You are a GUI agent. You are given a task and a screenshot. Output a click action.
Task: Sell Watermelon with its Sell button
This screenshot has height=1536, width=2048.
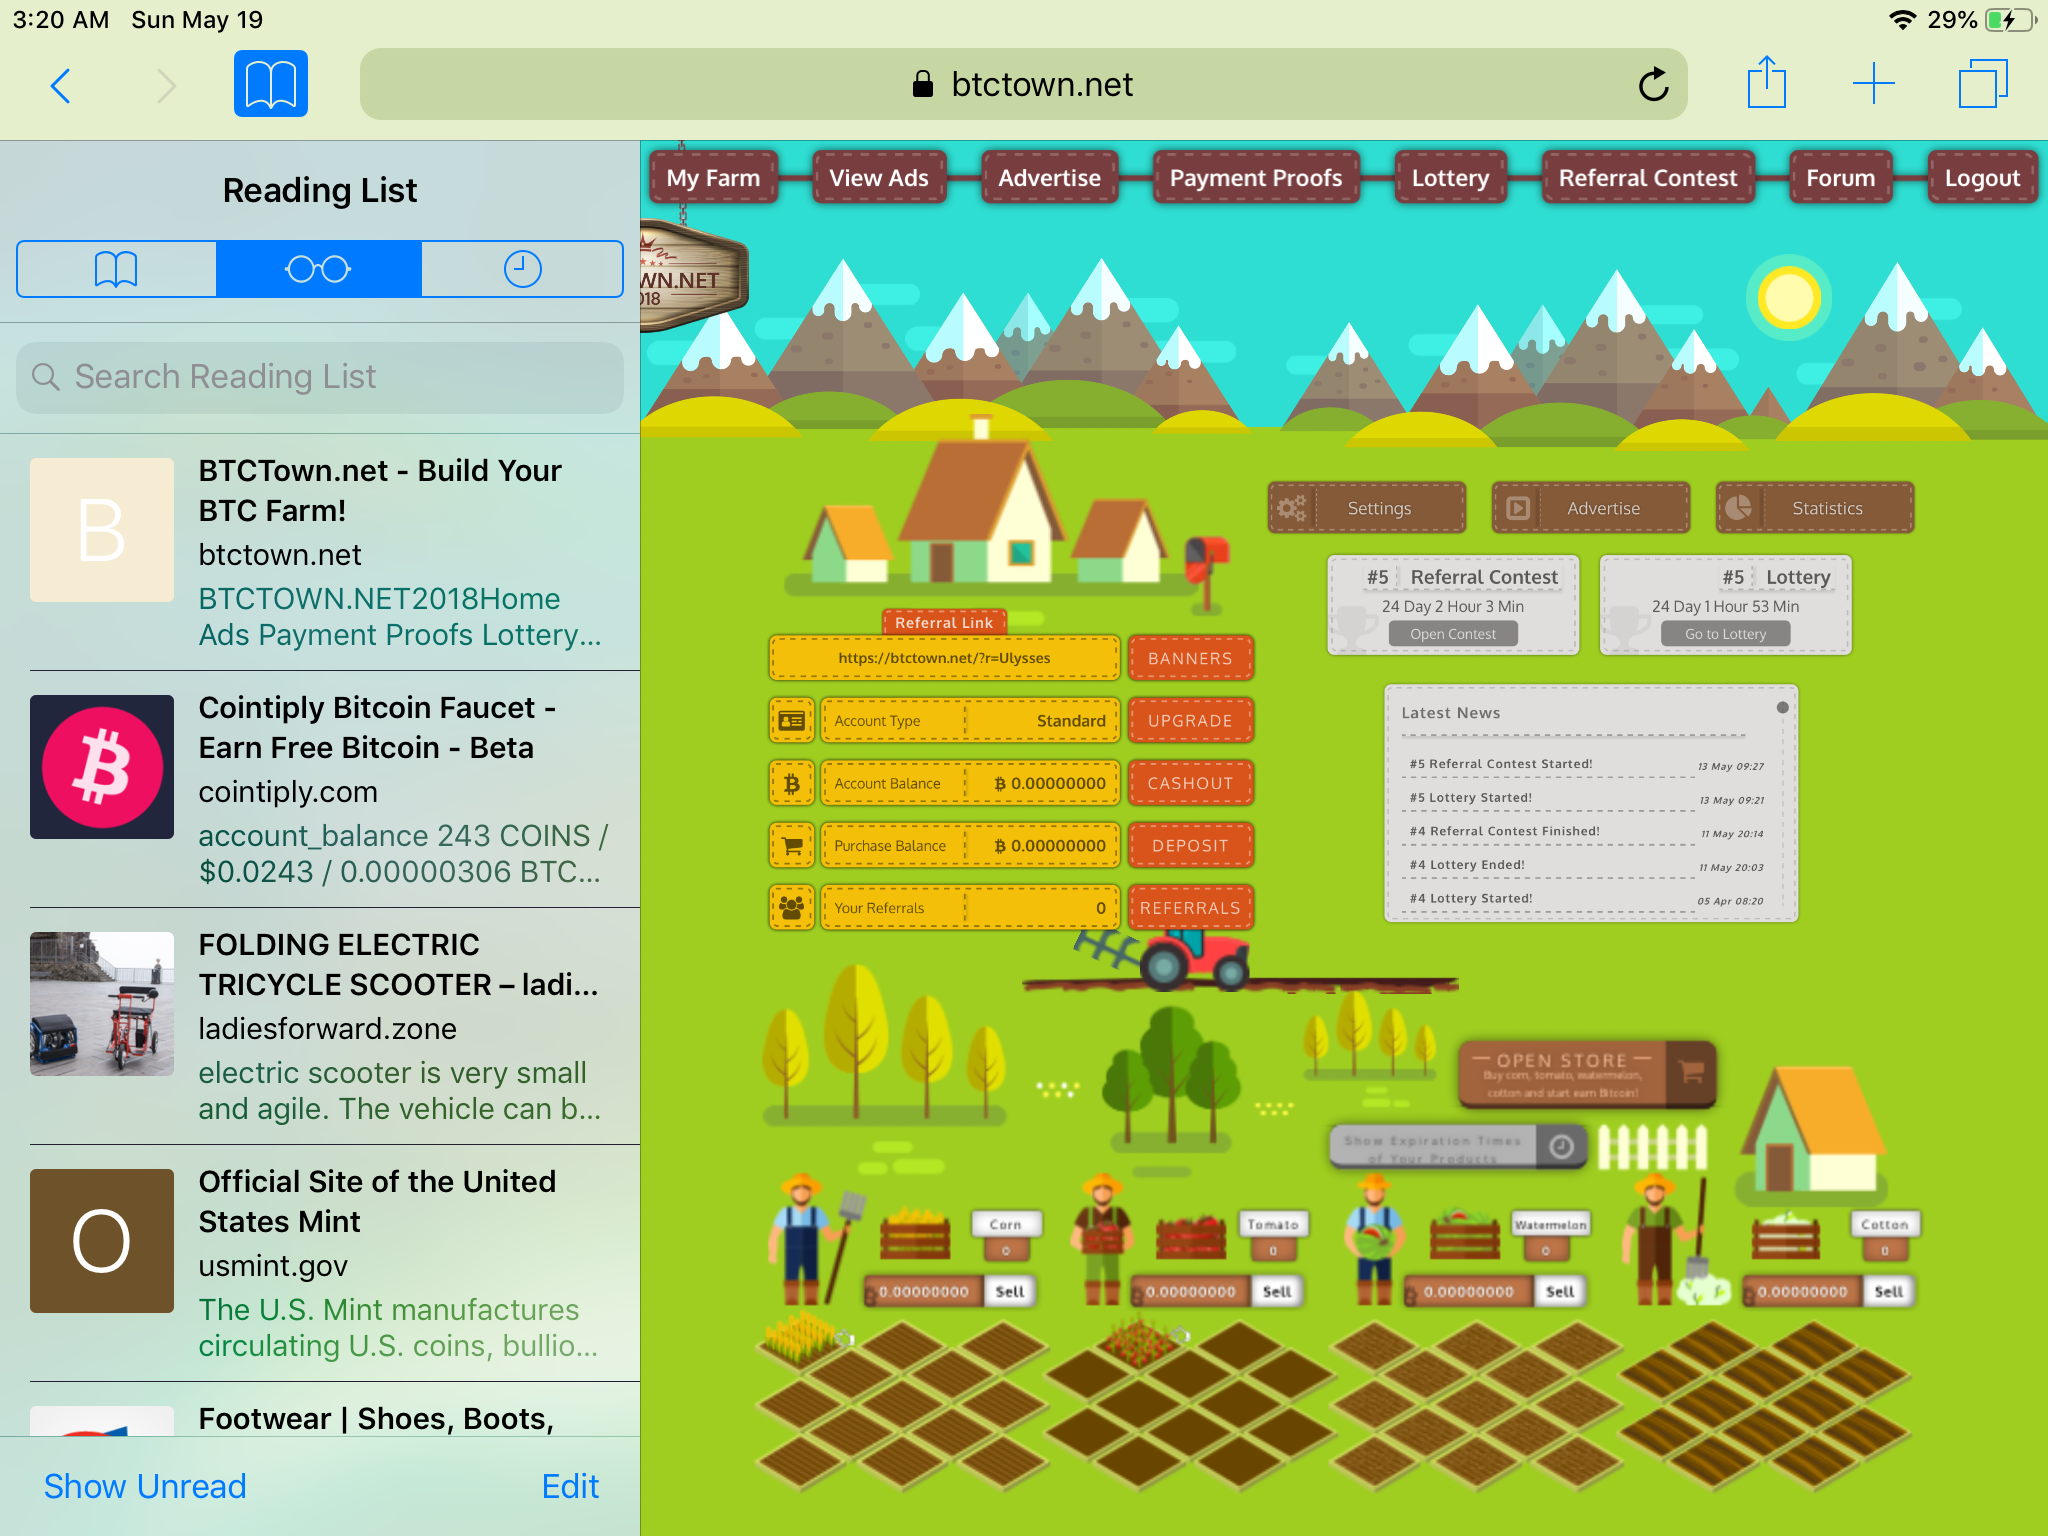pyautogui.click(x=1560, y=1291)
